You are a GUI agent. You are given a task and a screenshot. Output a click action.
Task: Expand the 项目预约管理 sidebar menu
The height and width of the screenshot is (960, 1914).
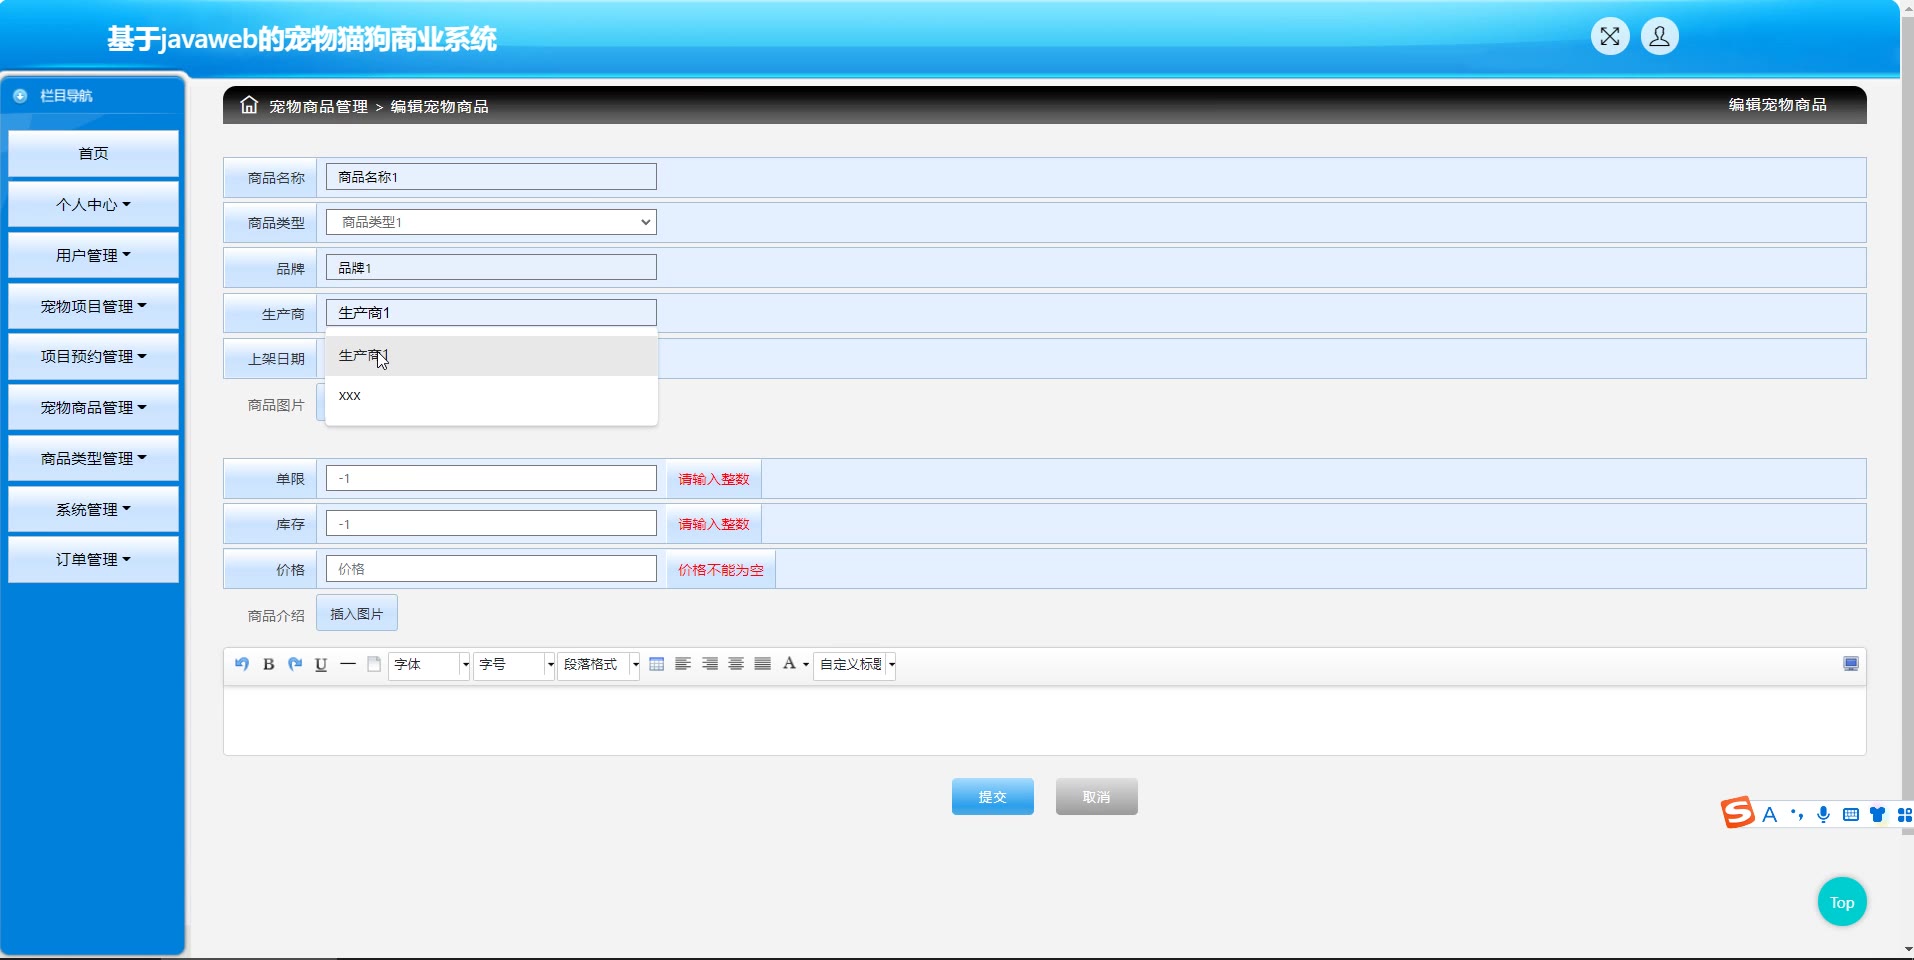click(x=93, y=357)
